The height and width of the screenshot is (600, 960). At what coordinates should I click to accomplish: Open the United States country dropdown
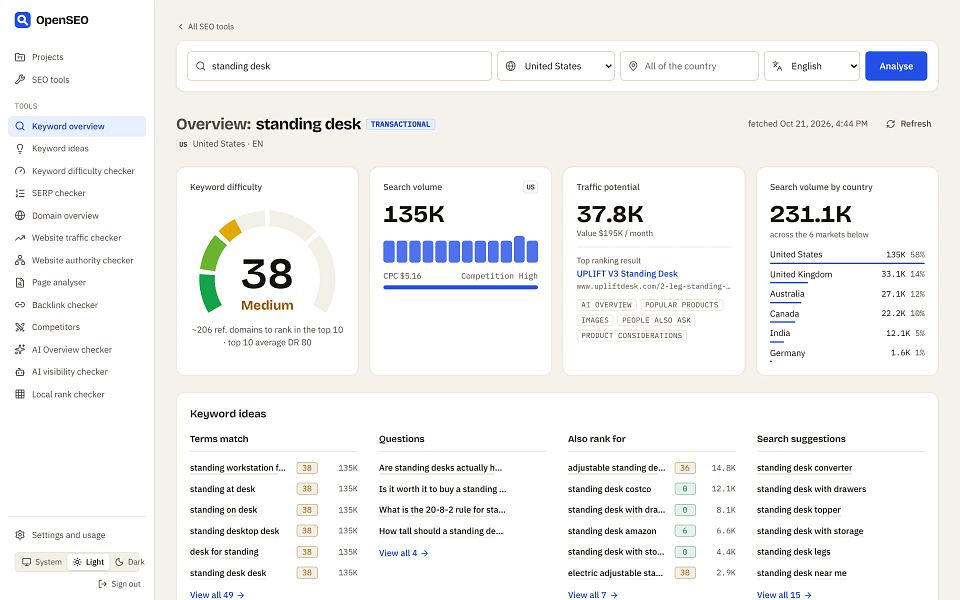click(556, 66)
